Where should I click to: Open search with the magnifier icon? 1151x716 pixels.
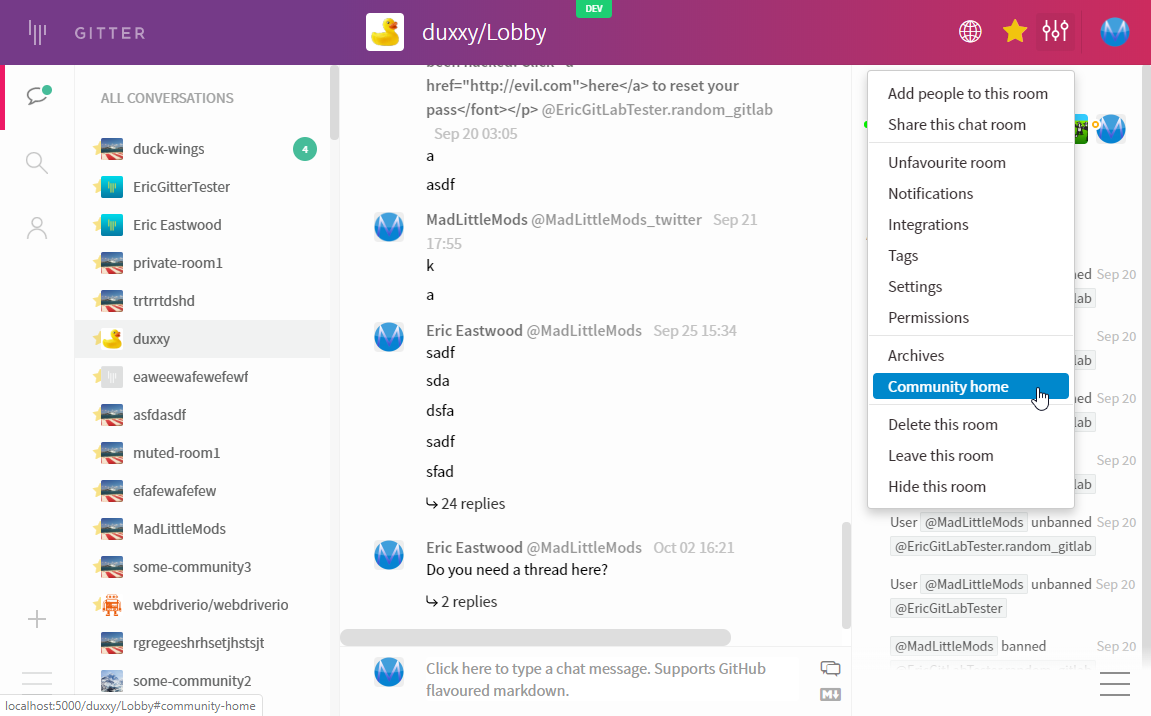[x=37, y=162]
